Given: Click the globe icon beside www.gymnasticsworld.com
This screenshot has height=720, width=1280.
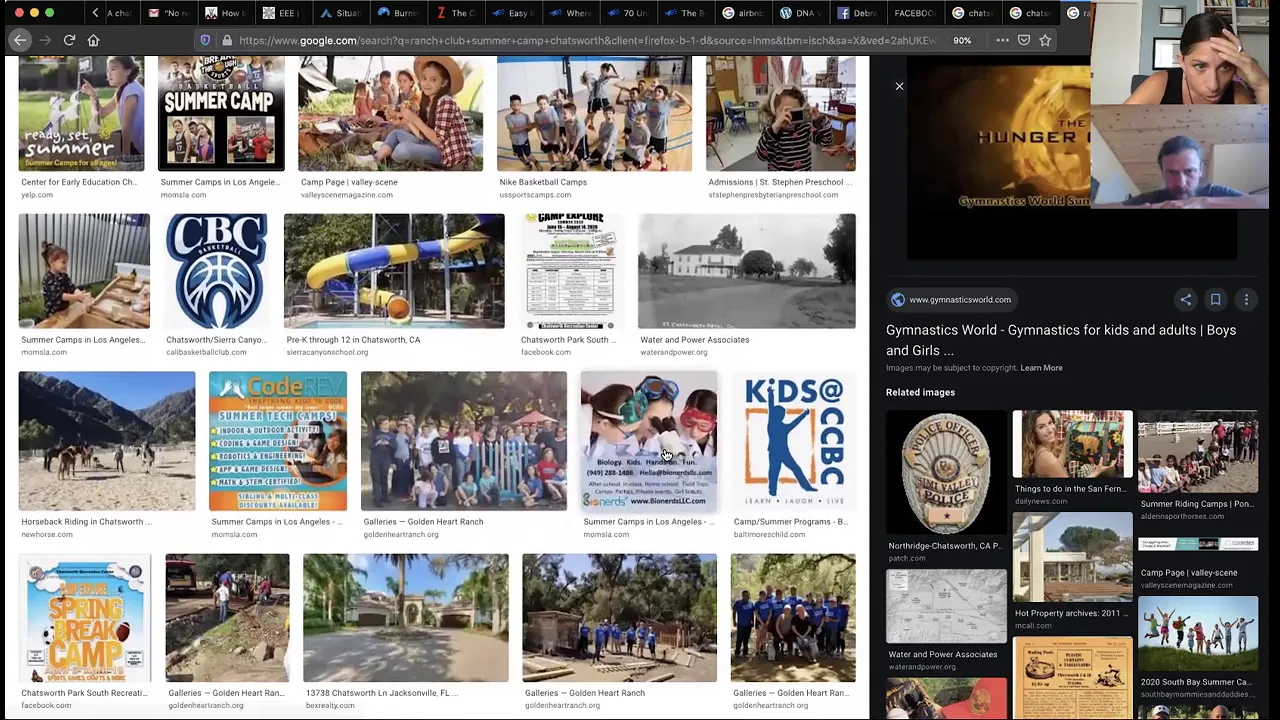Looking at the screenshot, I should (x=897, y=300).
